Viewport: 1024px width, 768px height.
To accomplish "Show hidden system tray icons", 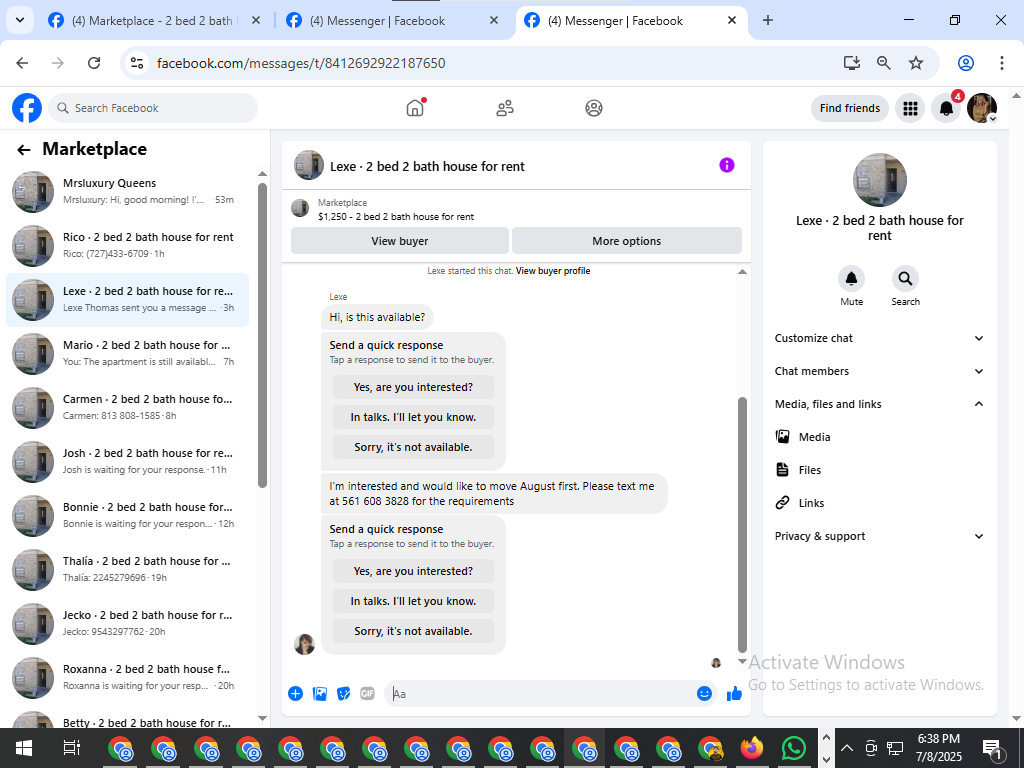I will coord(846,748).
